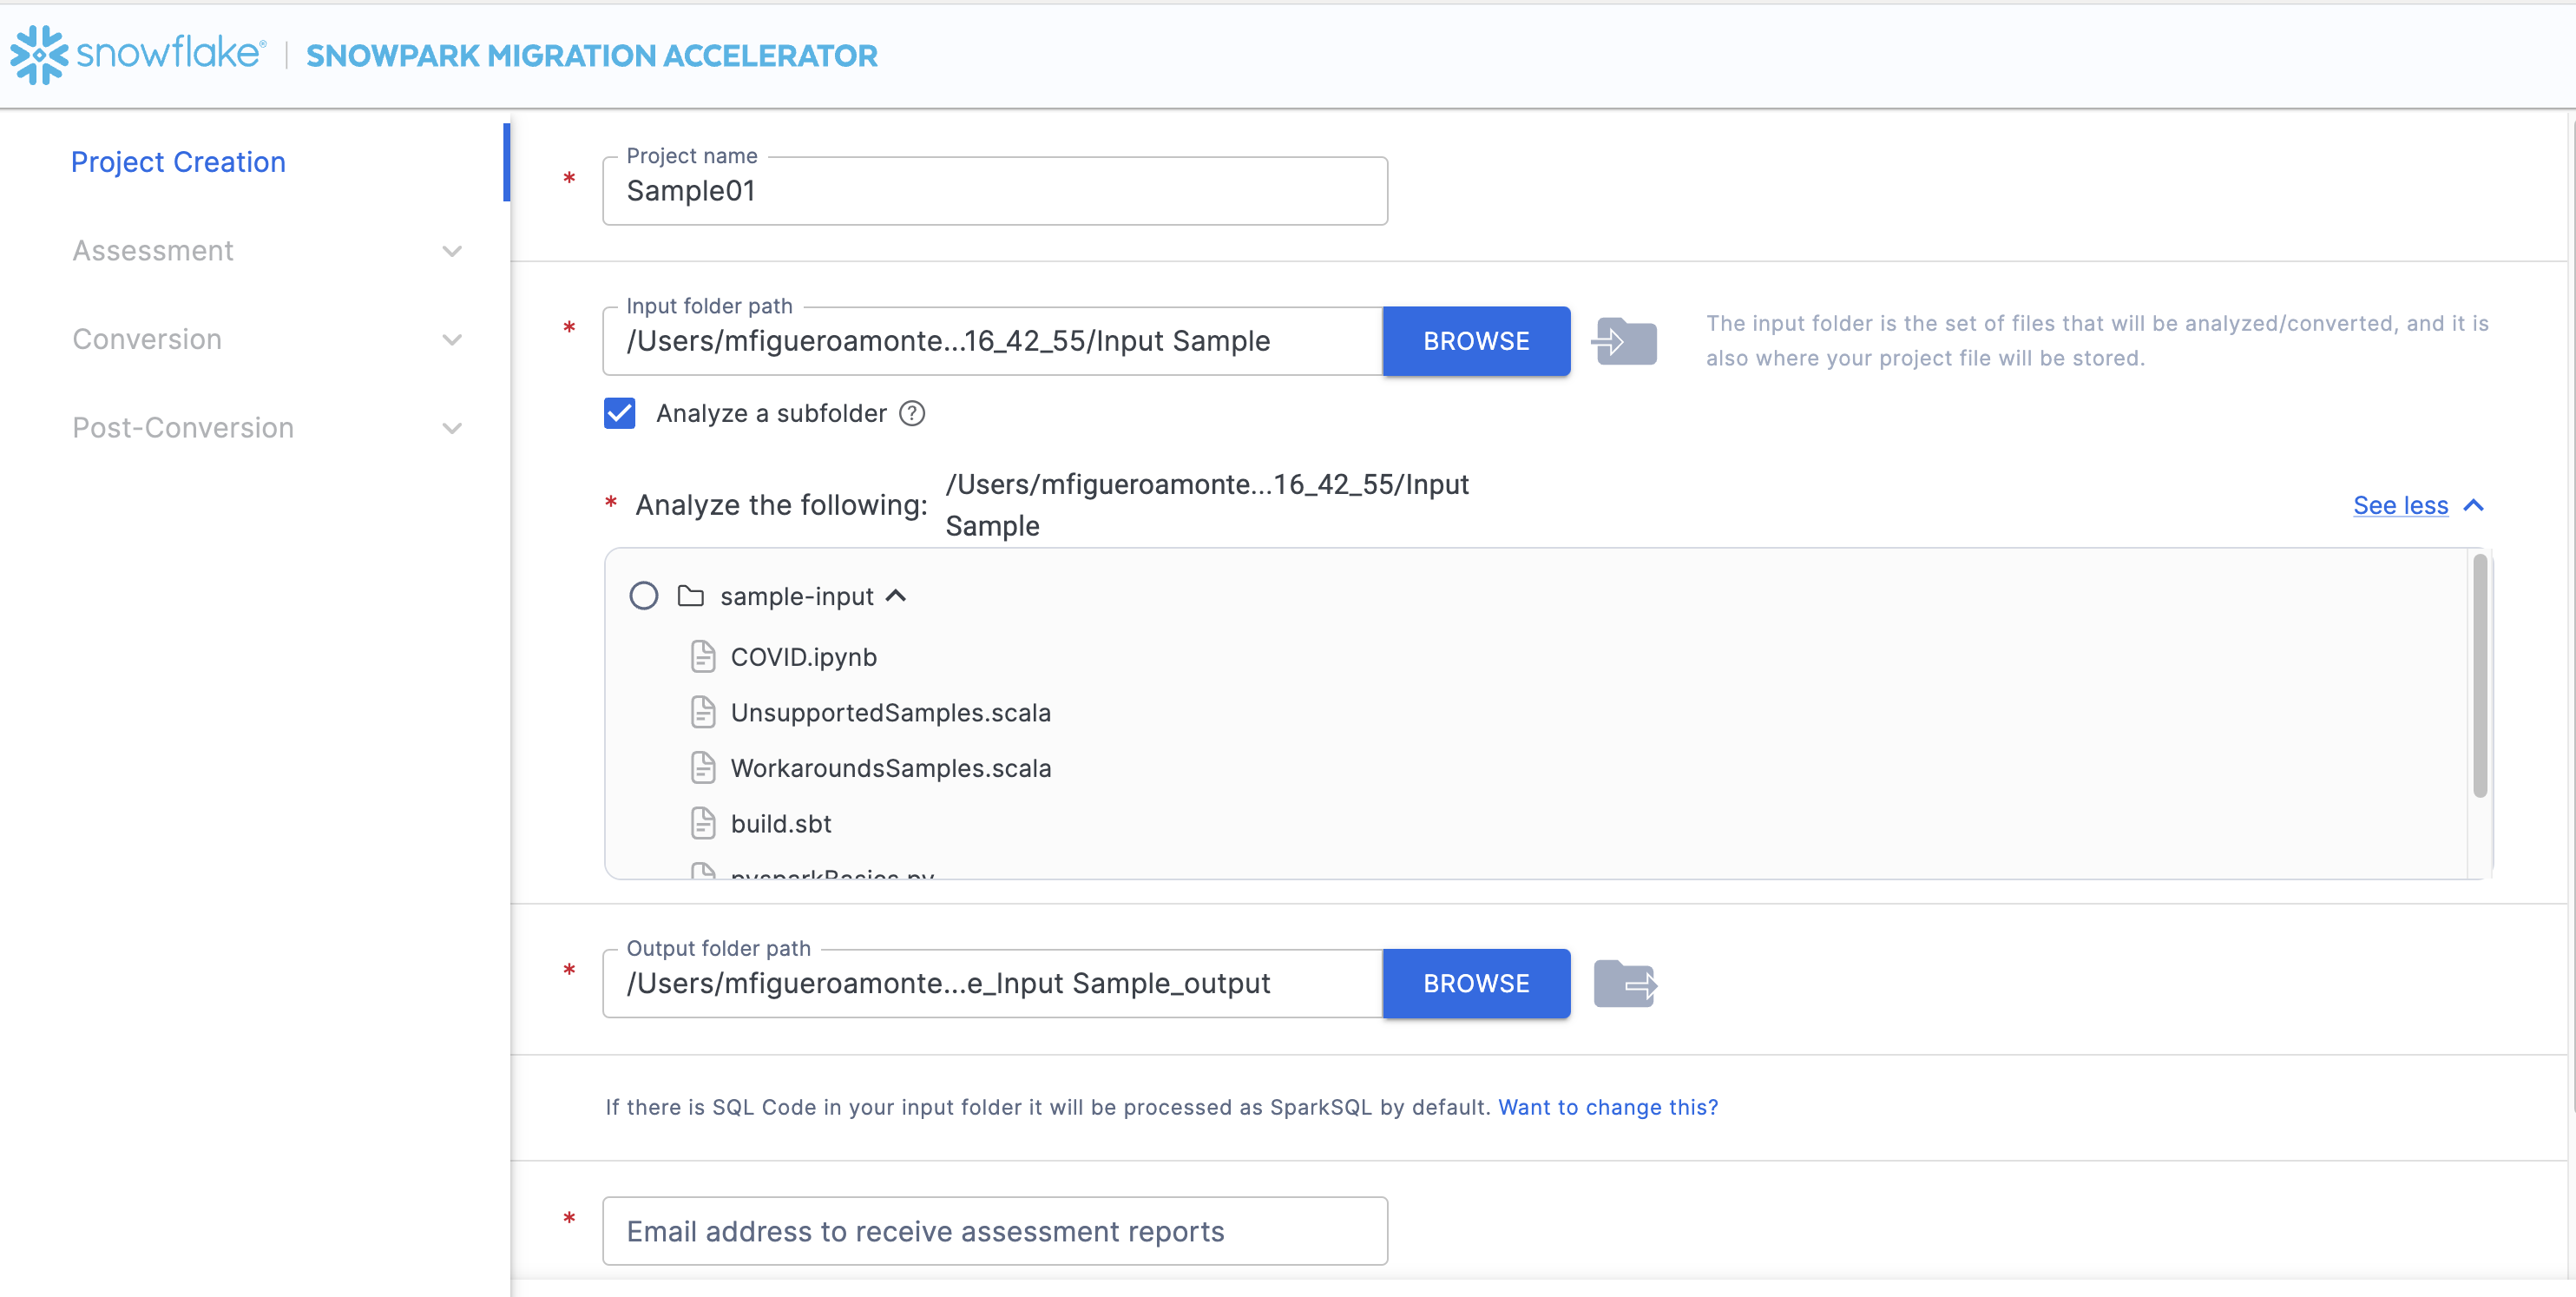Expand Post-Conversion section chevron
This screenshot has height=1297, width=2576.
tap(452, 428)
